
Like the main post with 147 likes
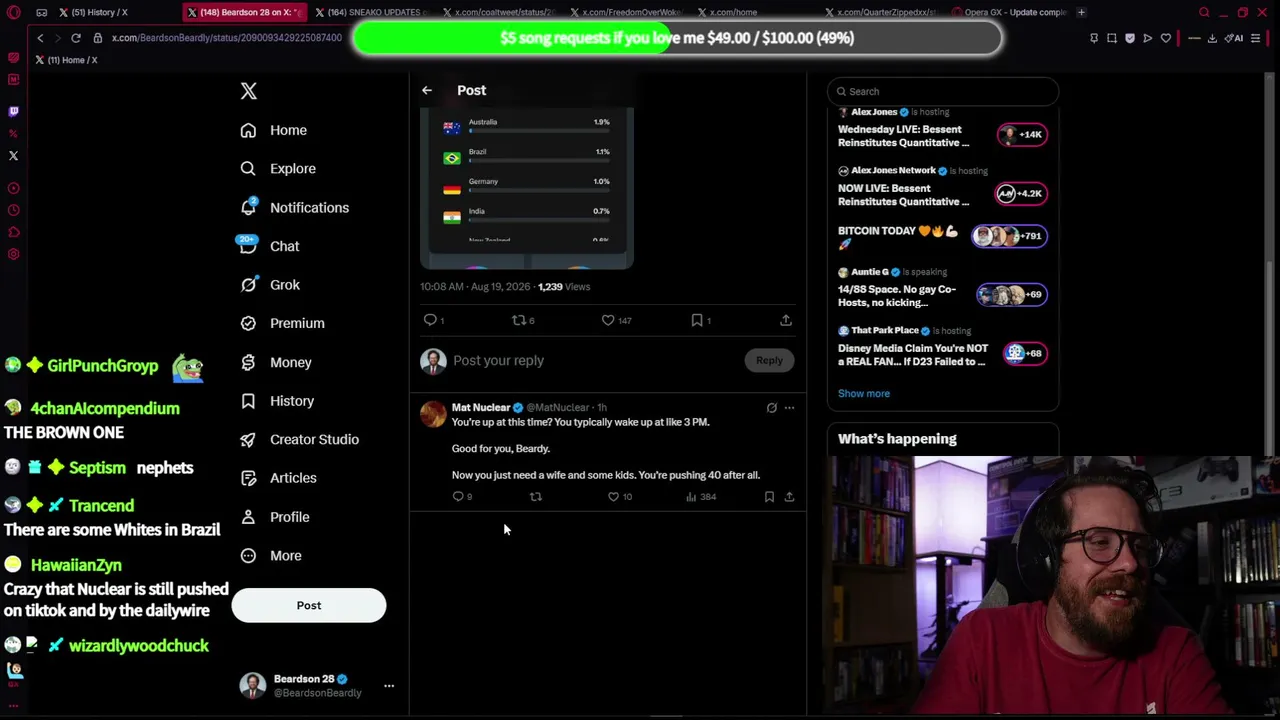pyautogui.click(x=608, y=320)
